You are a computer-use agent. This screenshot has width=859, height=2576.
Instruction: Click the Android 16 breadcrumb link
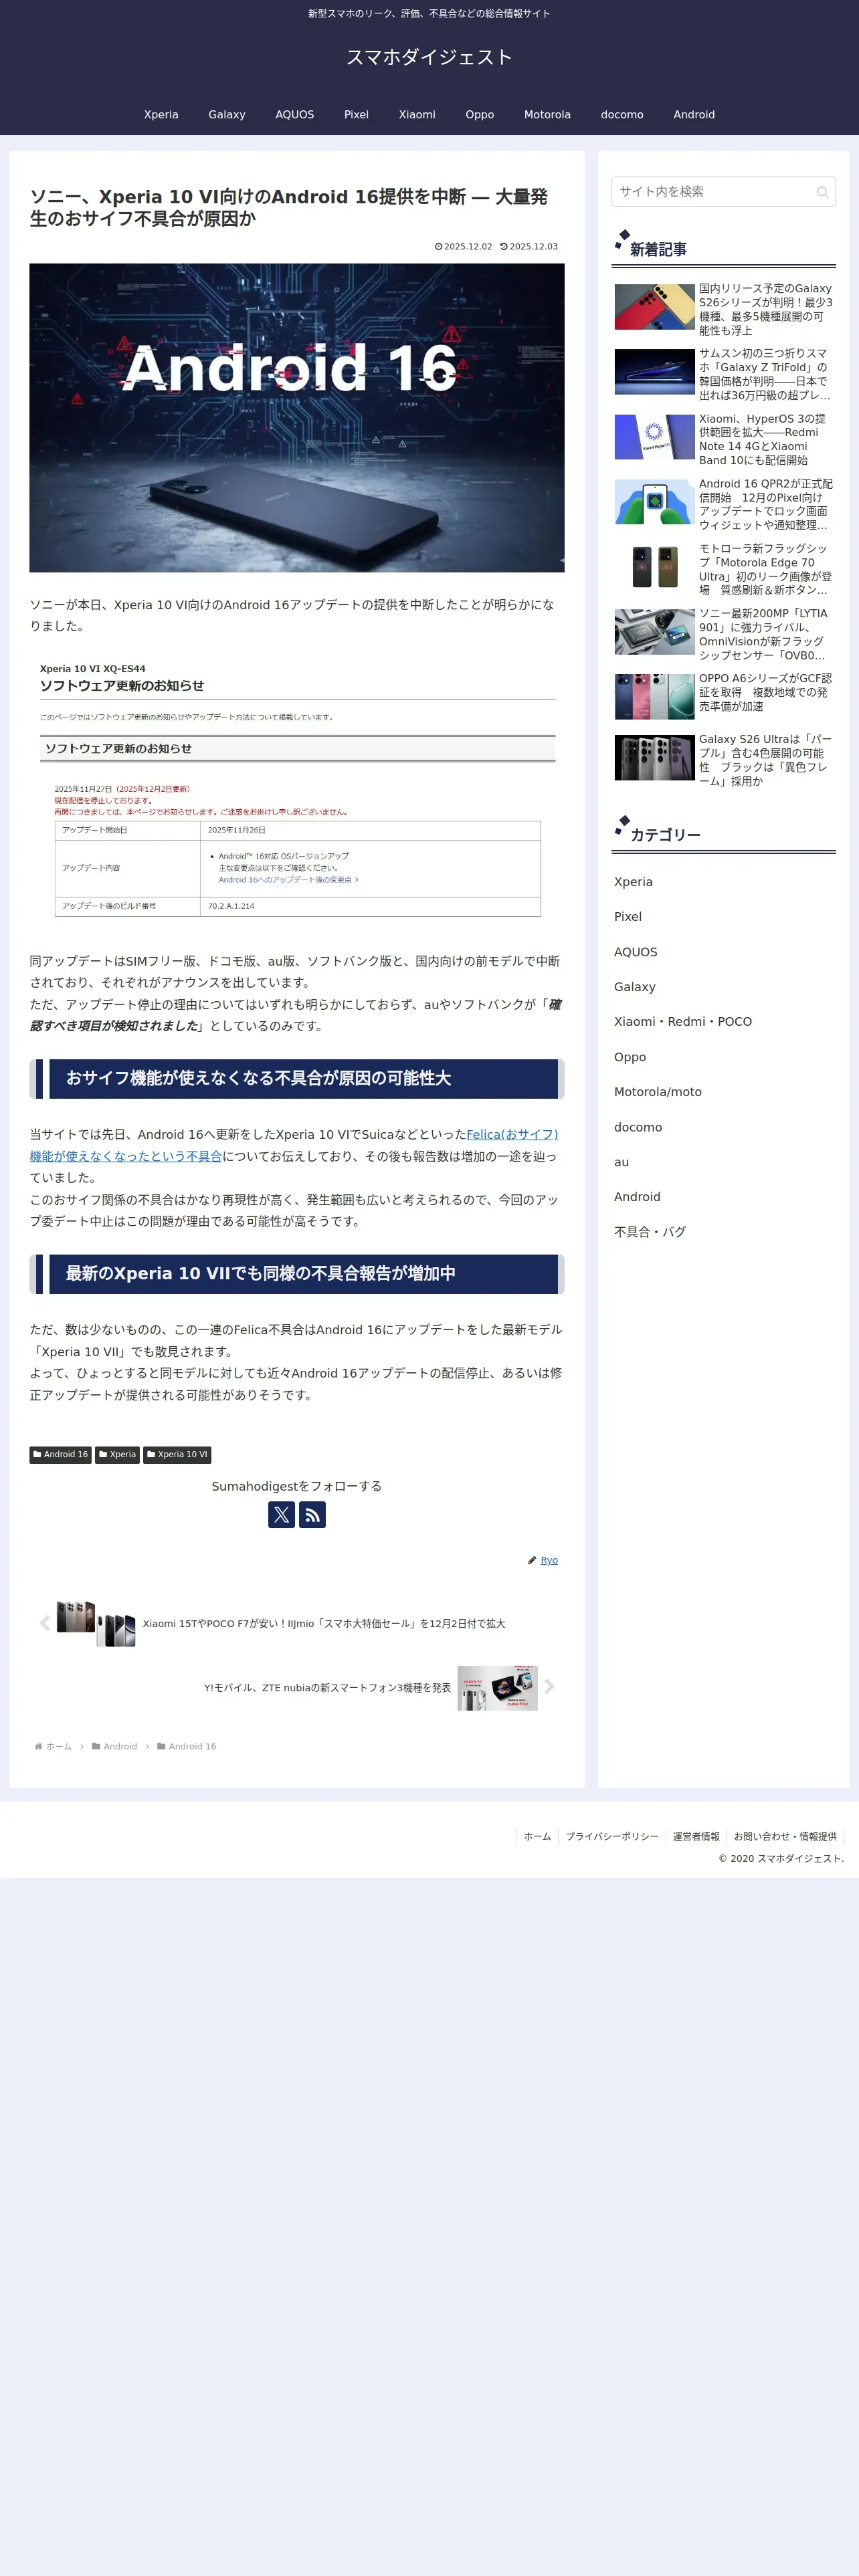[192, 1746]
